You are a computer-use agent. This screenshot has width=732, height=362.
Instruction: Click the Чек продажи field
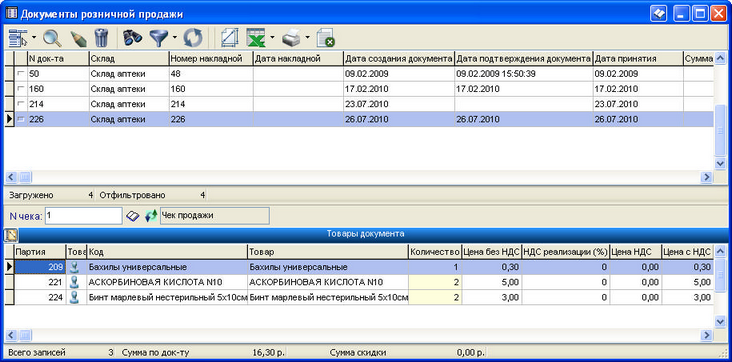215,216
